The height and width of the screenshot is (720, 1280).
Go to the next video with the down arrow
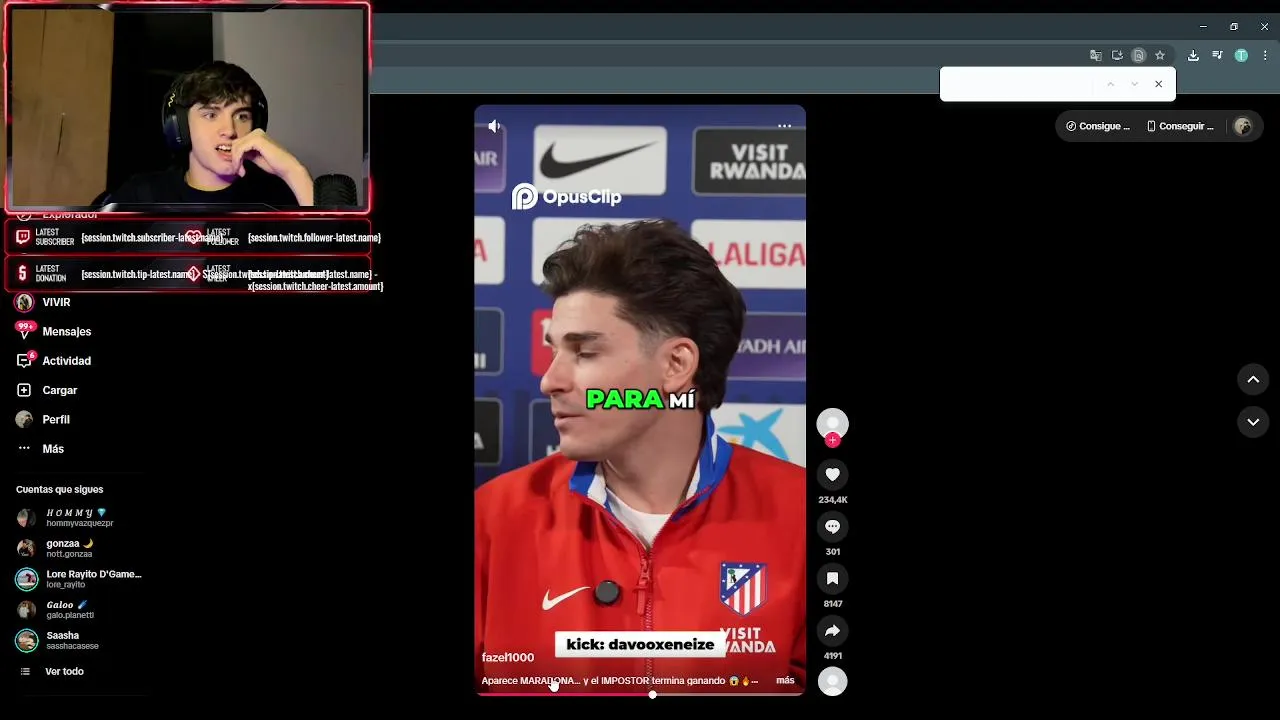point(1253,422)
